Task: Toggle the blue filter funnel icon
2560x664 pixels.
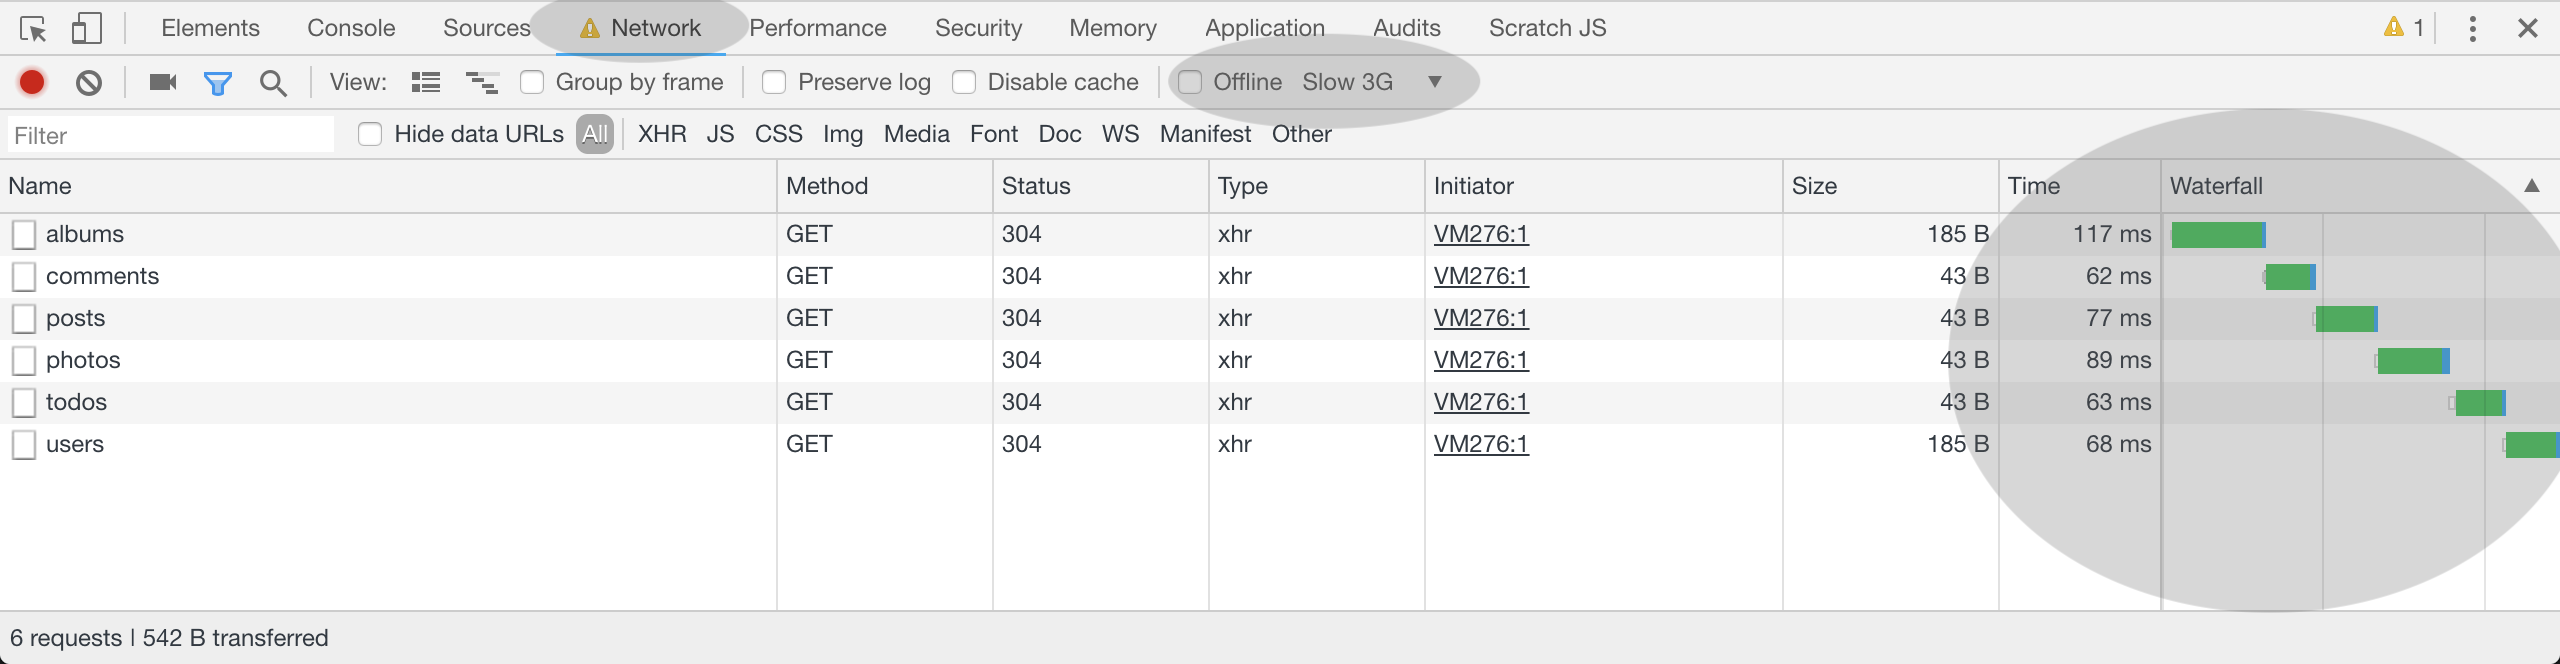Action: [217, 83]
